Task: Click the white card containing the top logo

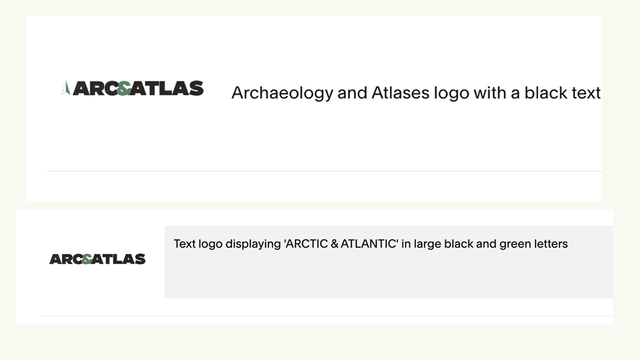Action: (x=314, y=109)
